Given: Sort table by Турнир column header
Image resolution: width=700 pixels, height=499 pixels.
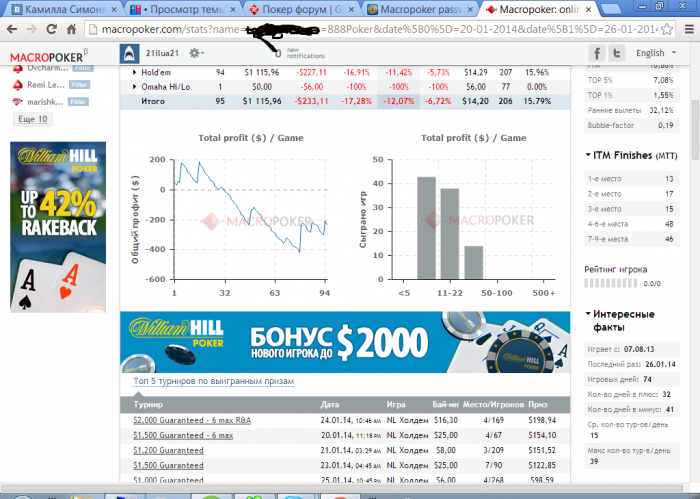Looking at the screenshot, I should click(148, 404).
